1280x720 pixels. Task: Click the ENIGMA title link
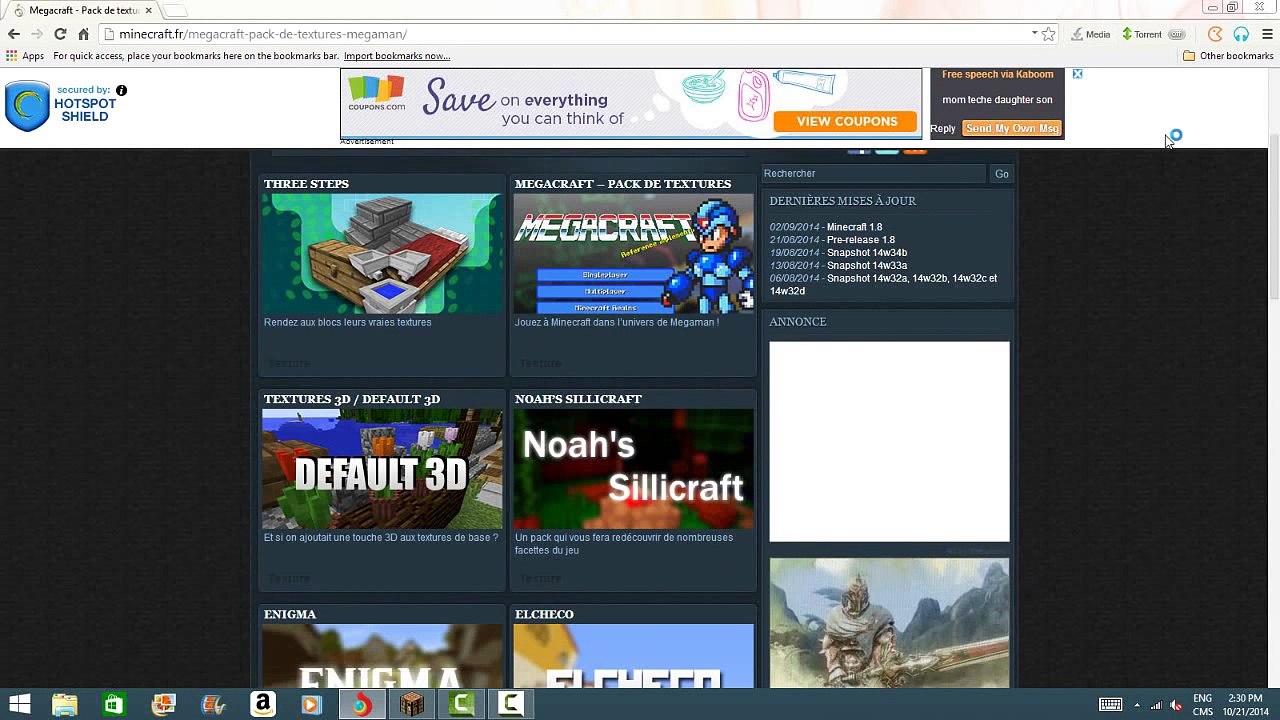click(290, 614)
